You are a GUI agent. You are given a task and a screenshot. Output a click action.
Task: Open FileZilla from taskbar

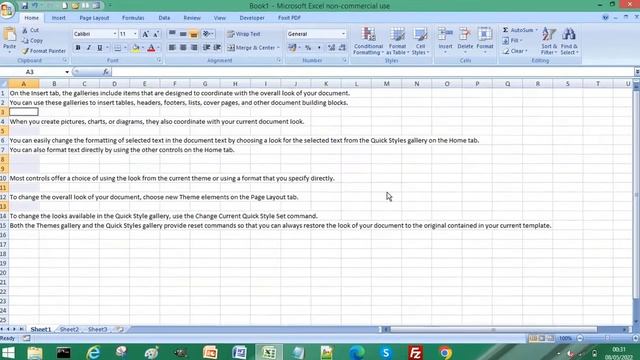tap(415, 352)
